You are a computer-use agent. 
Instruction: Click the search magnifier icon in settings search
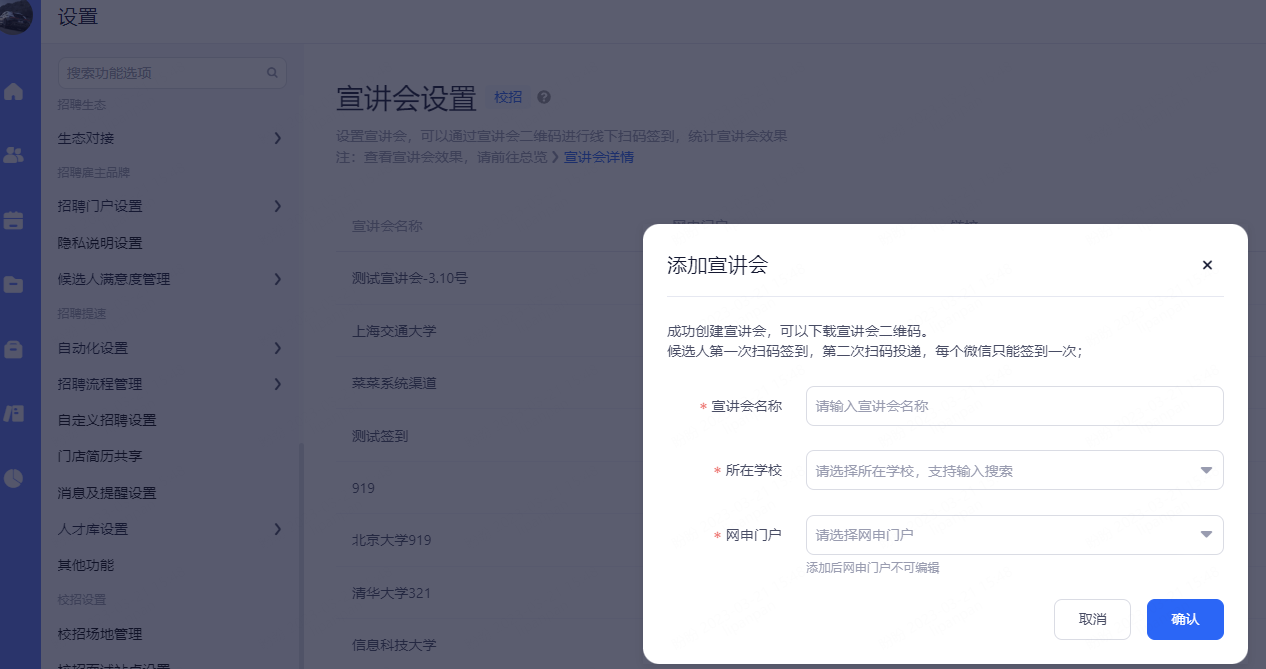point(272,73)
